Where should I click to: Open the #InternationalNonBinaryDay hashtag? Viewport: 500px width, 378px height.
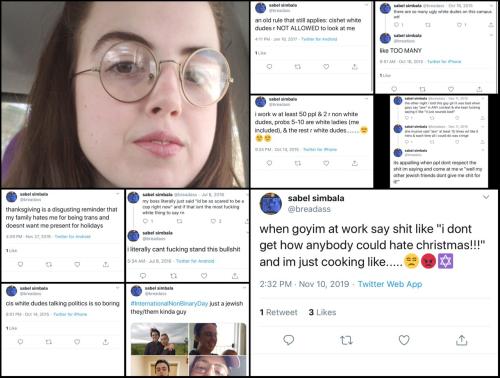coord(169,303)
